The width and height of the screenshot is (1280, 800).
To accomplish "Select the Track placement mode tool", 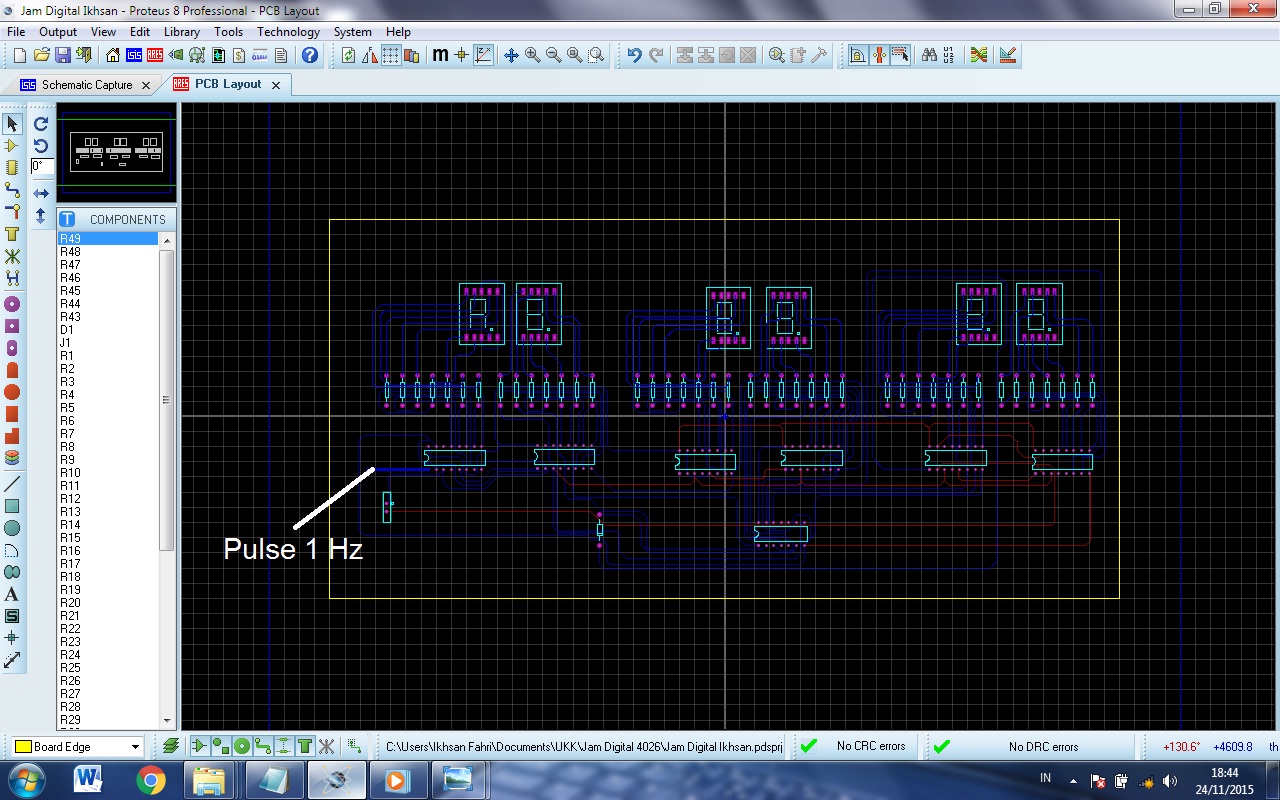I will point(11,188).
